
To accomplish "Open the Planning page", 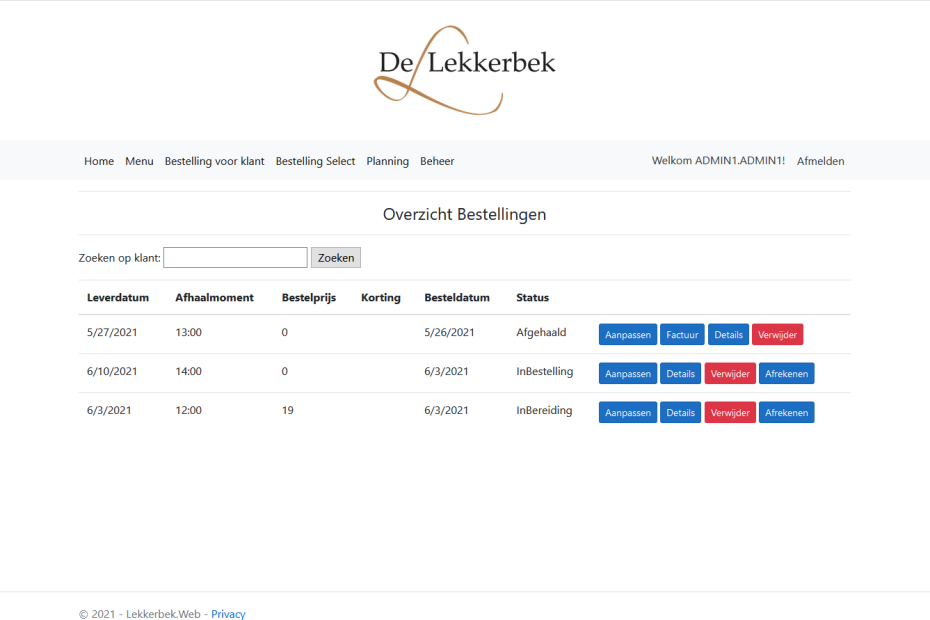I will [387, 161].
